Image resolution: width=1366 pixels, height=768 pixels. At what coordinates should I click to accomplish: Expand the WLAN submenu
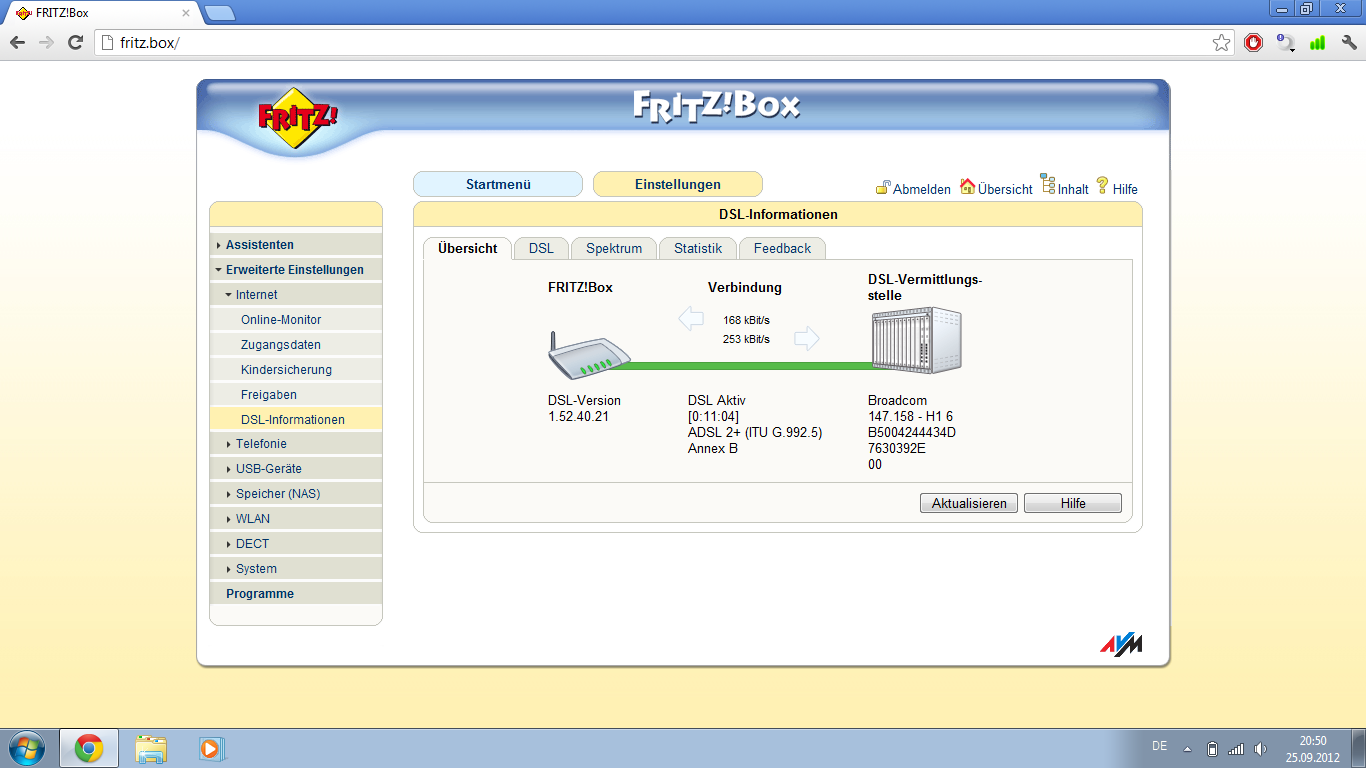pyautogui.click(x=252, y=519)
